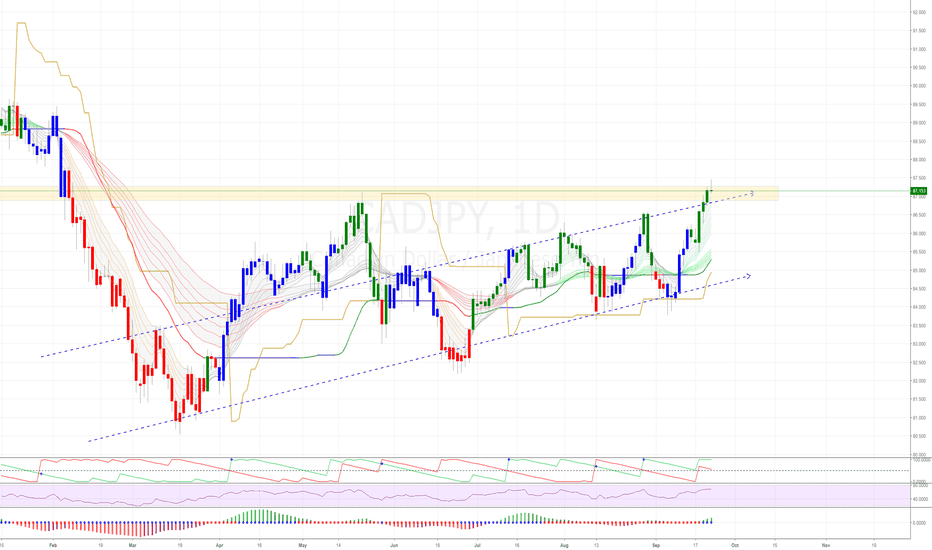The image size is (932, 550).
Task: Click the Sep label on the time axis
Action: point(656,545)
